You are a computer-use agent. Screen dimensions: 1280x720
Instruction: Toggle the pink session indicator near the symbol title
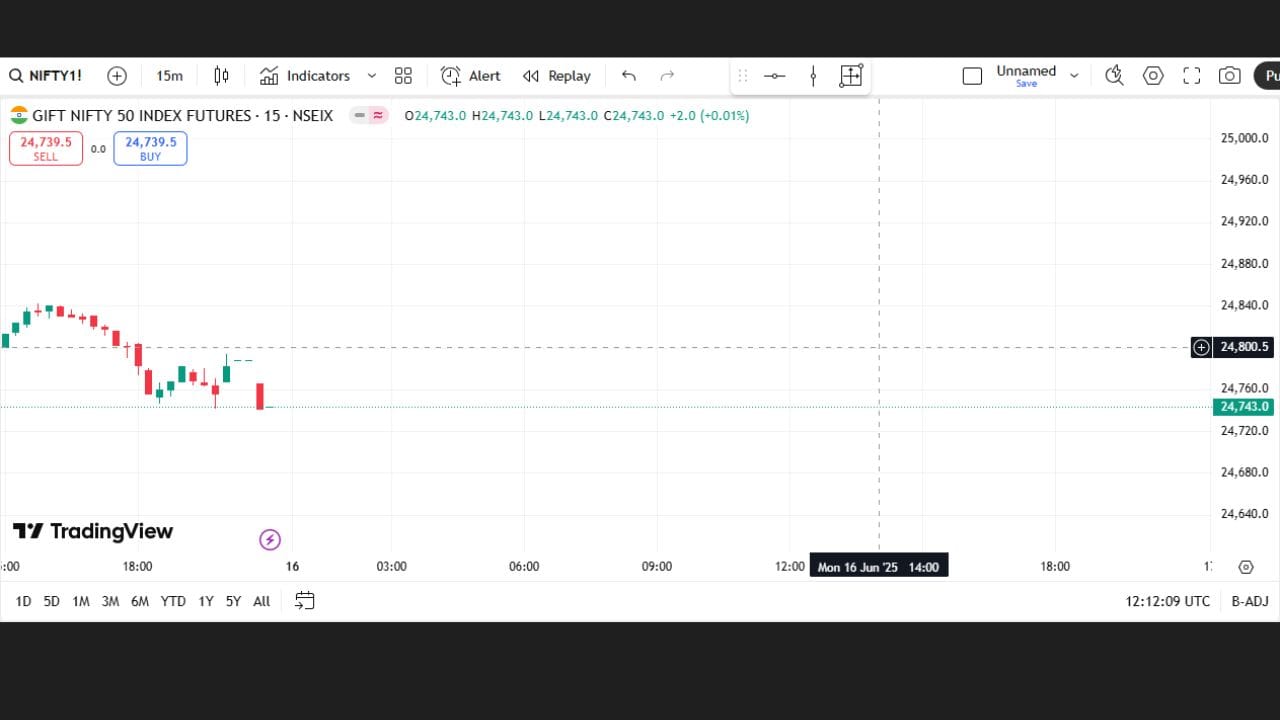pyautogui.click(x=378, y=116)
